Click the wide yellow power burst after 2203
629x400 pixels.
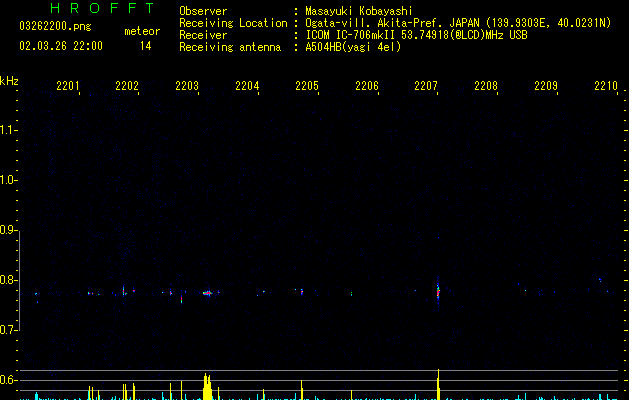click(x=207, y=386)
